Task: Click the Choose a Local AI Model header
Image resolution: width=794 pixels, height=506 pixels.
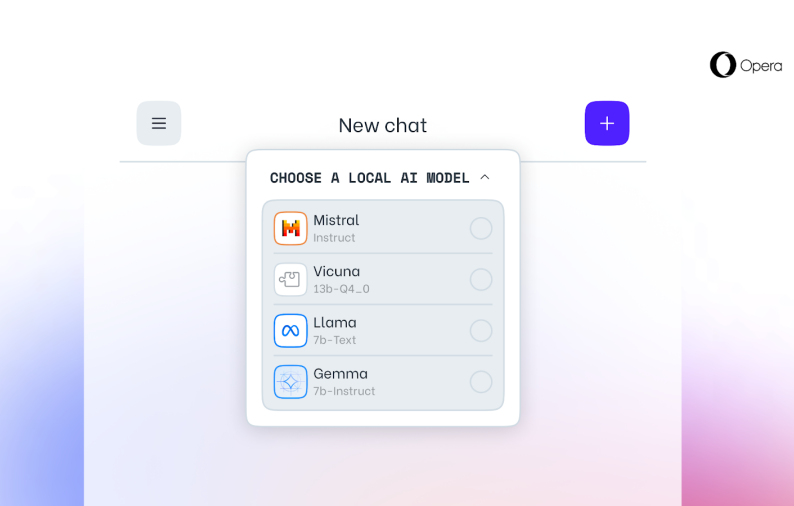Action: [369, 178]
